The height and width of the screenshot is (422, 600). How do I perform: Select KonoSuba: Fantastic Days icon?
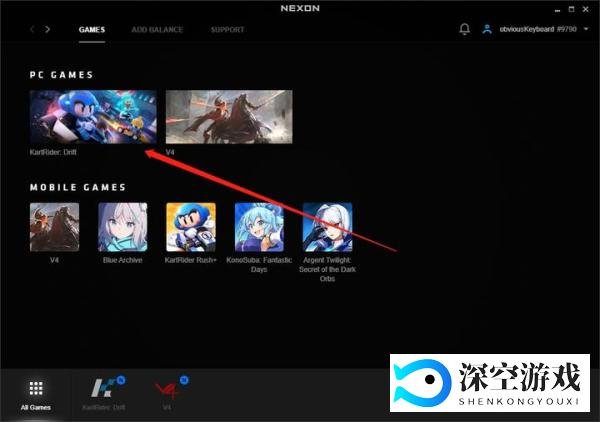(x=259, y=227)
